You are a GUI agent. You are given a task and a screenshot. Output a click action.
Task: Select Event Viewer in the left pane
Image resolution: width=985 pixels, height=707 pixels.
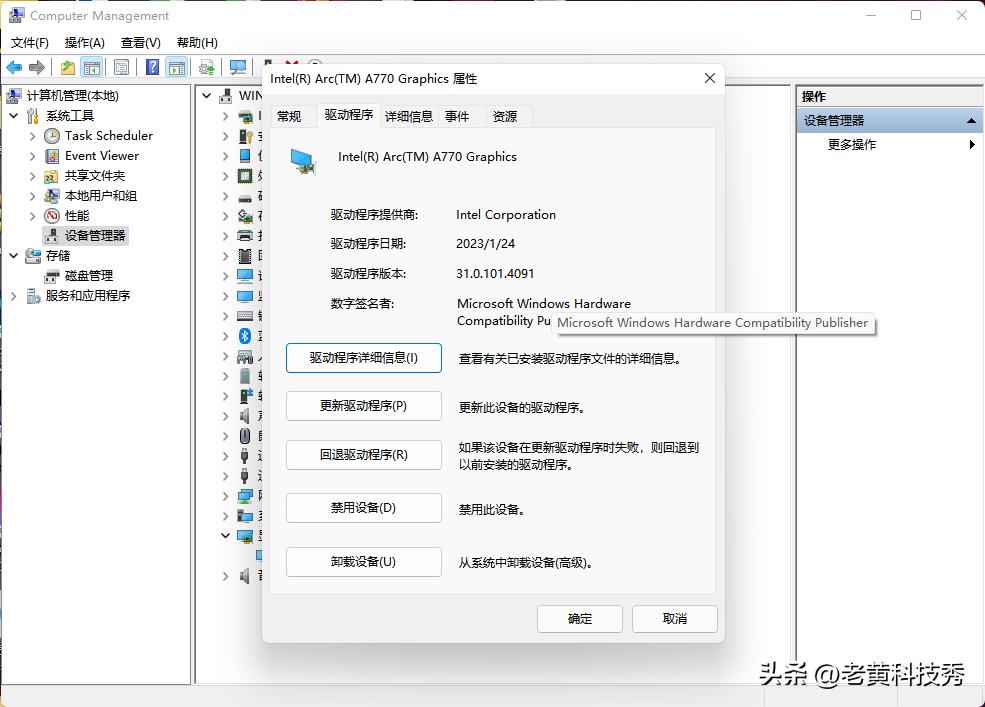point(100,155)
